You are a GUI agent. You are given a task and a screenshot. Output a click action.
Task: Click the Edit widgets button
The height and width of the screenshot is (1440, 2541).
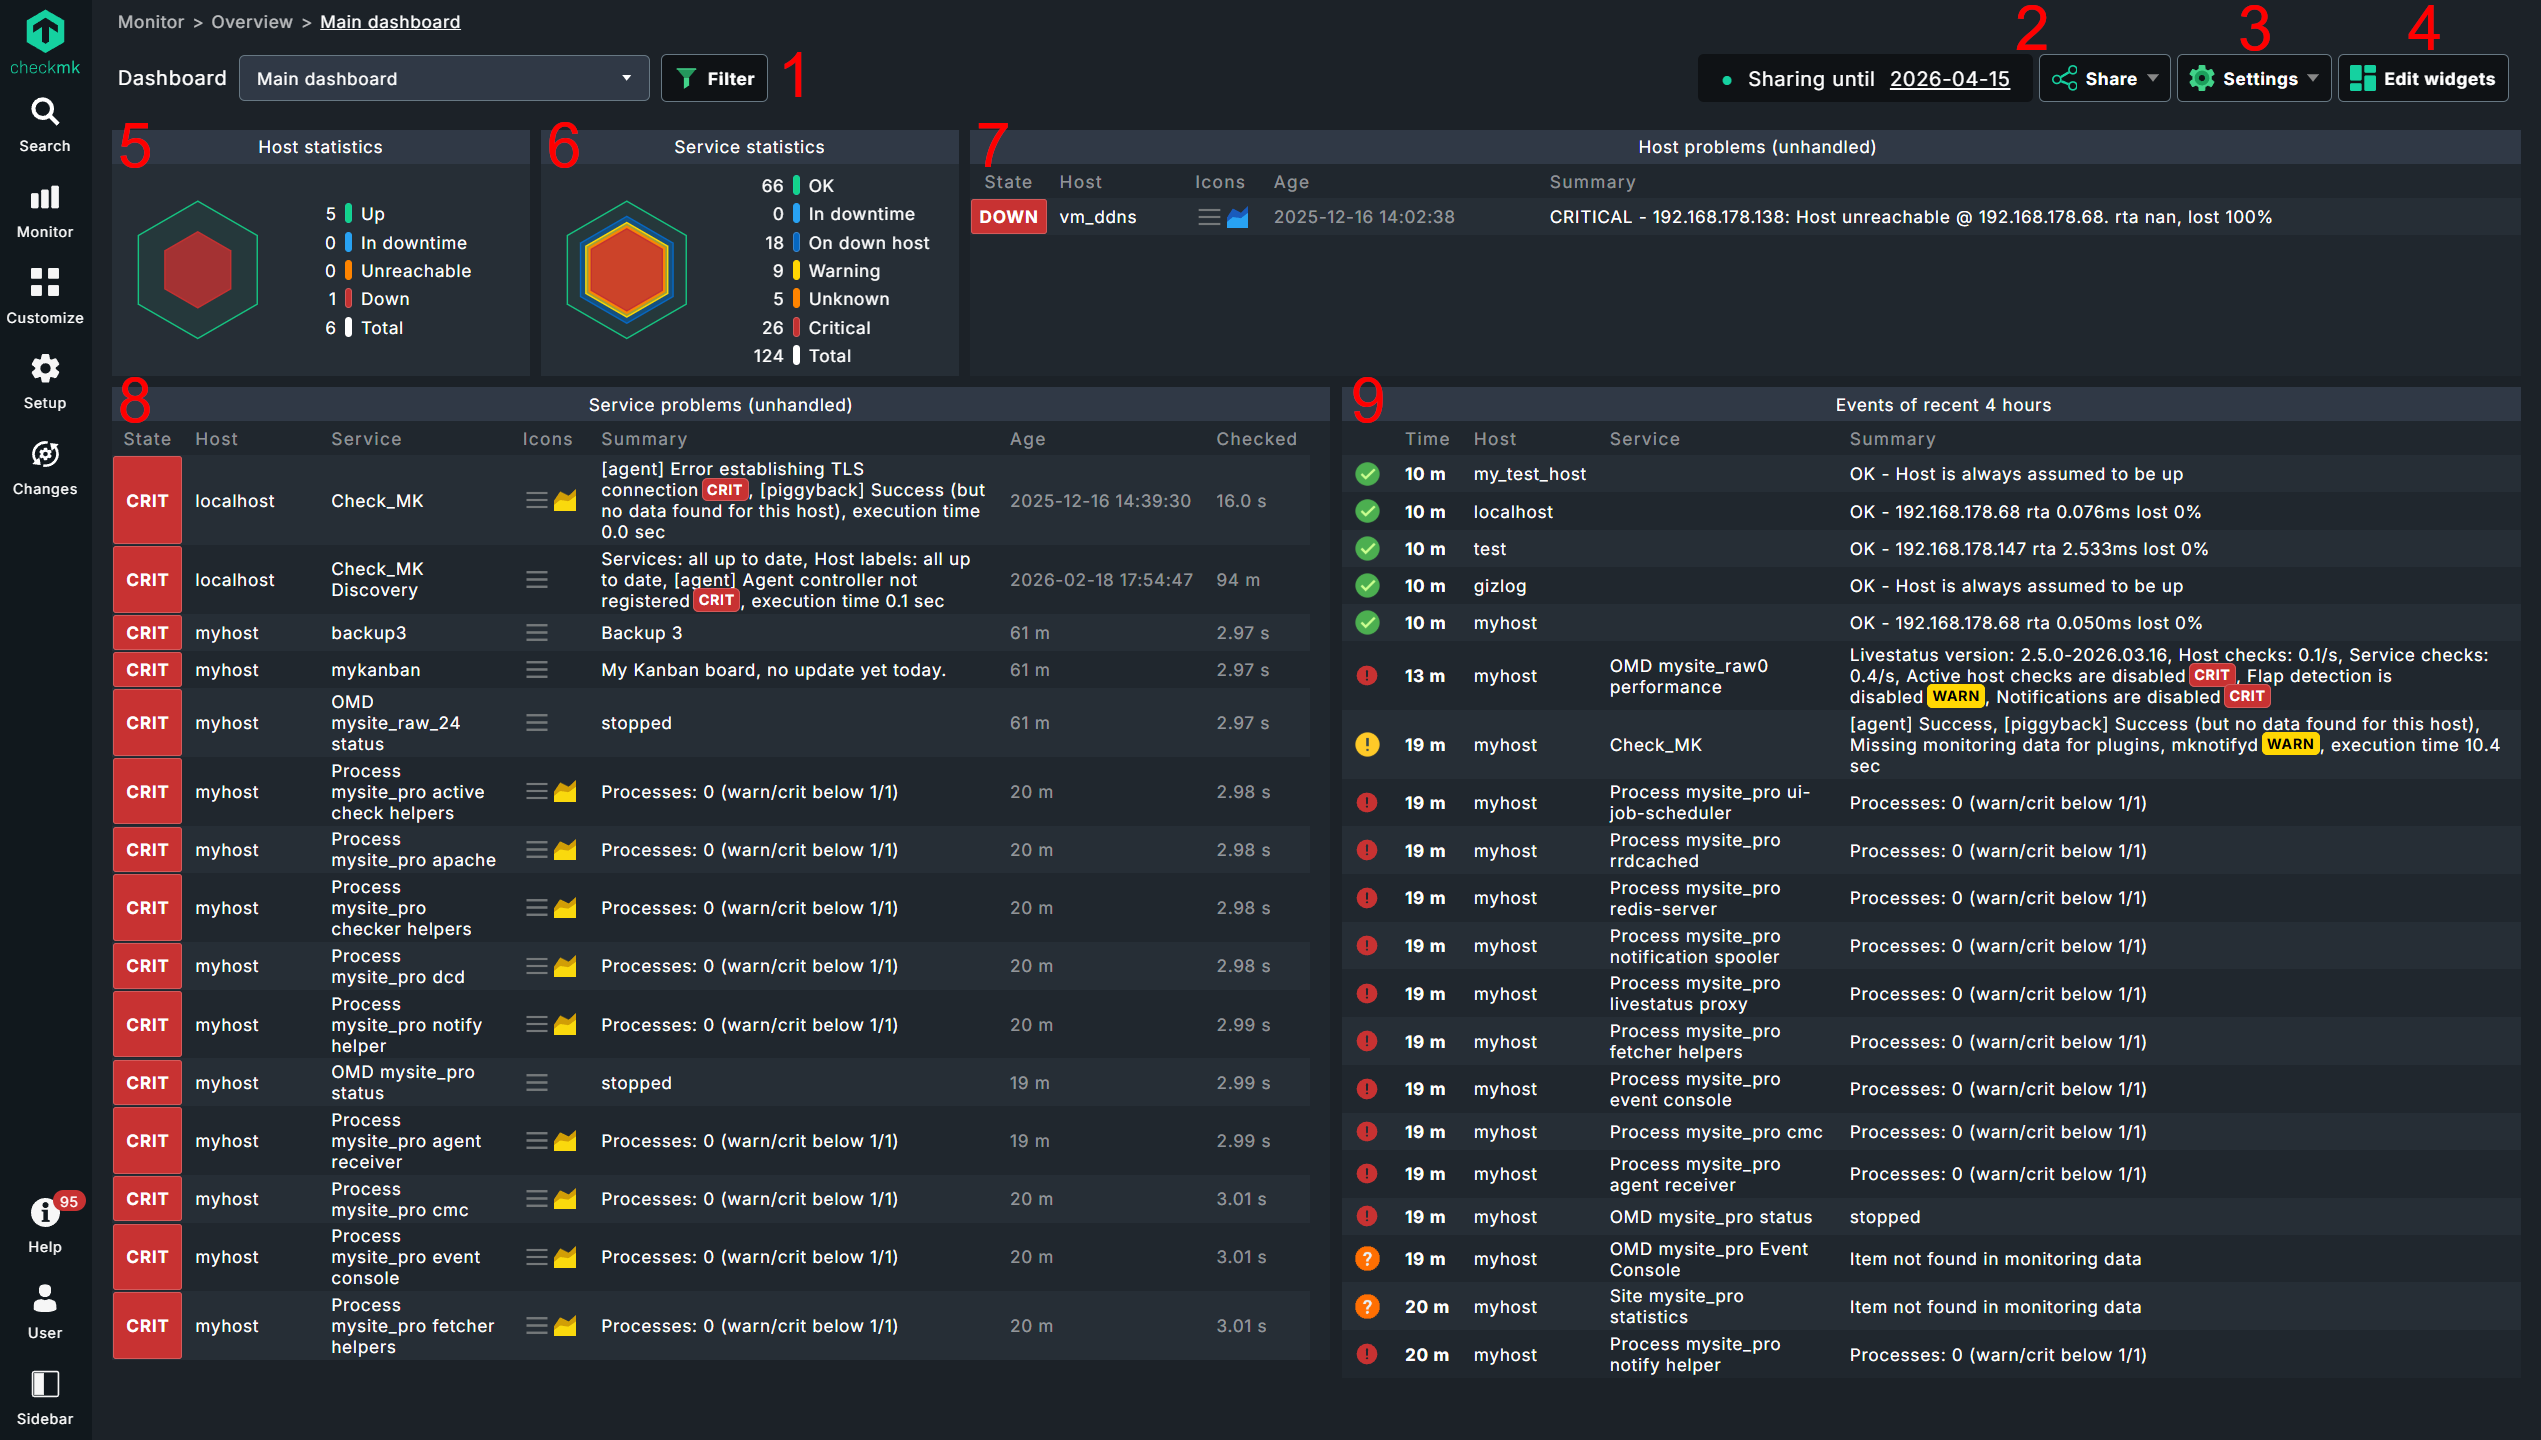(2422, 78)
